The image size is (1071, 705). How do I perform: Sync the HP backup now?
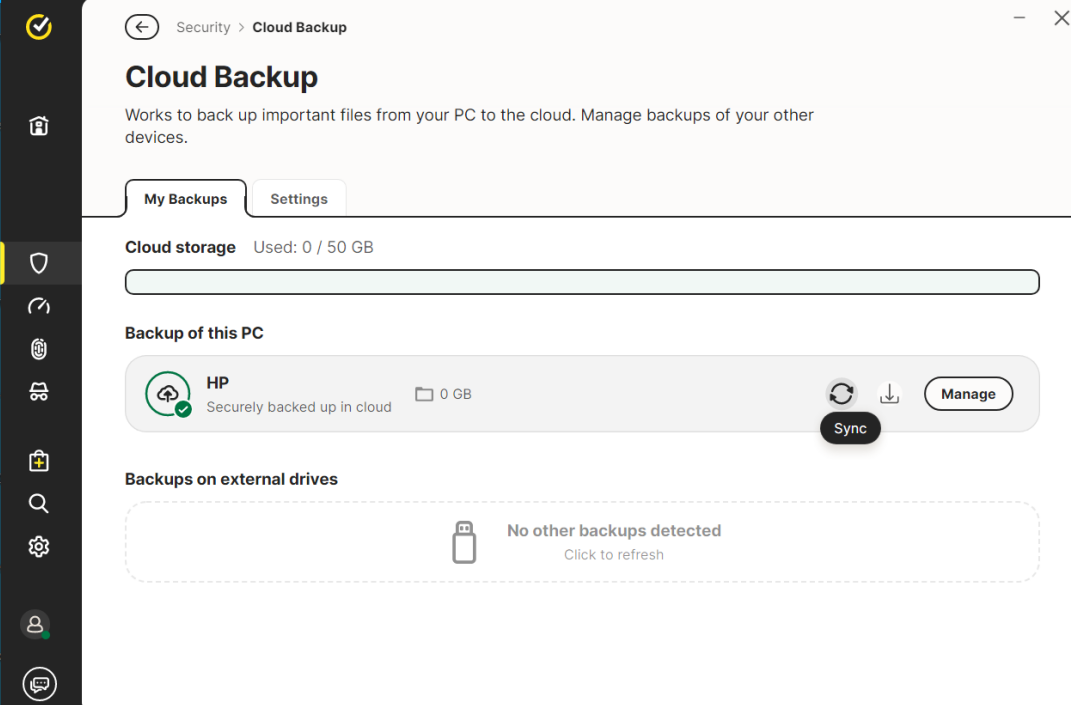click(x=842, y=394)
